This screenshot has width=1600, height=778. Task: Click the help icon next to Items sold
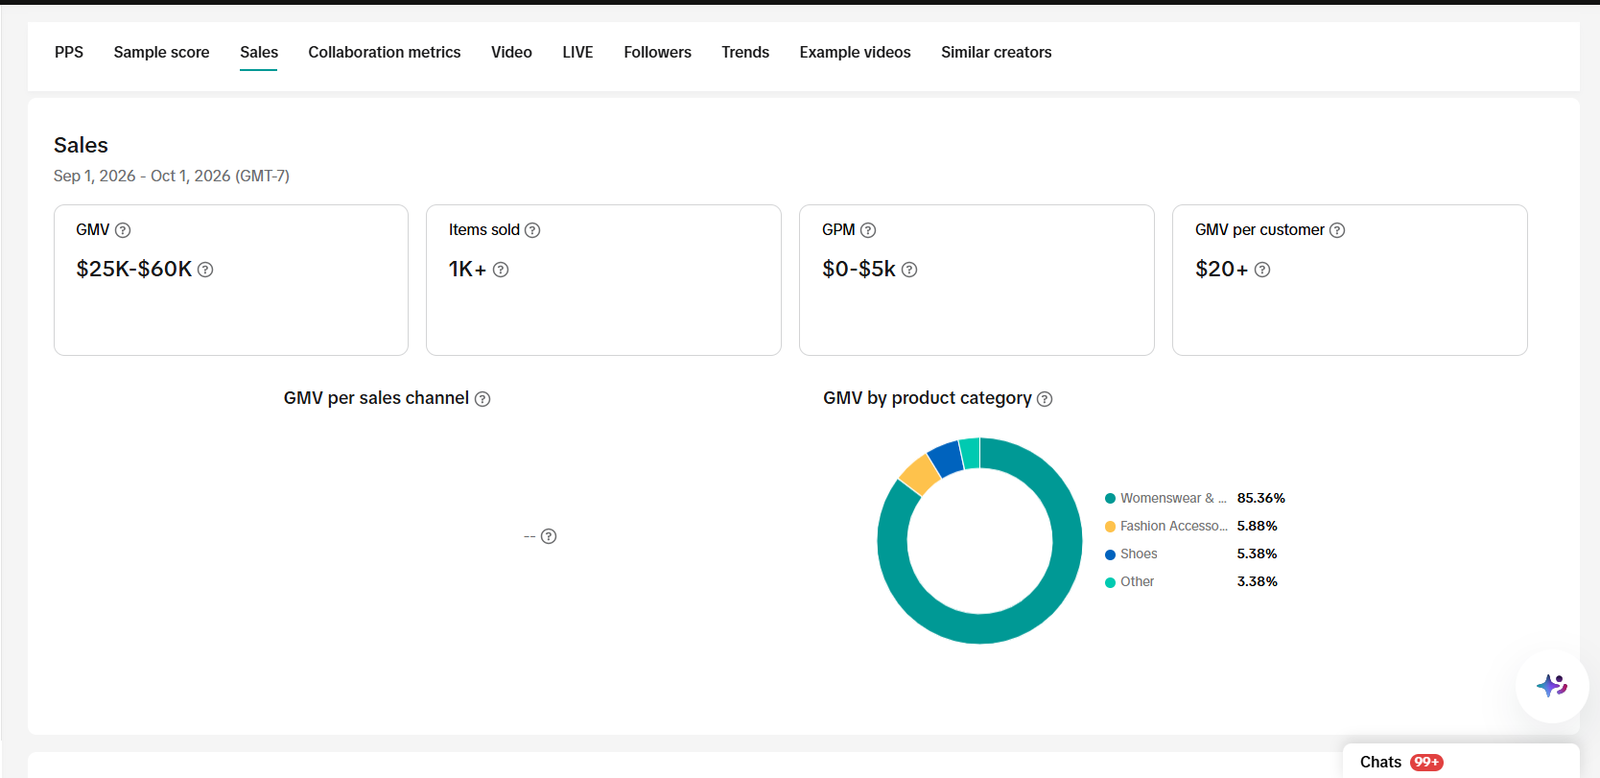point(533,230)
